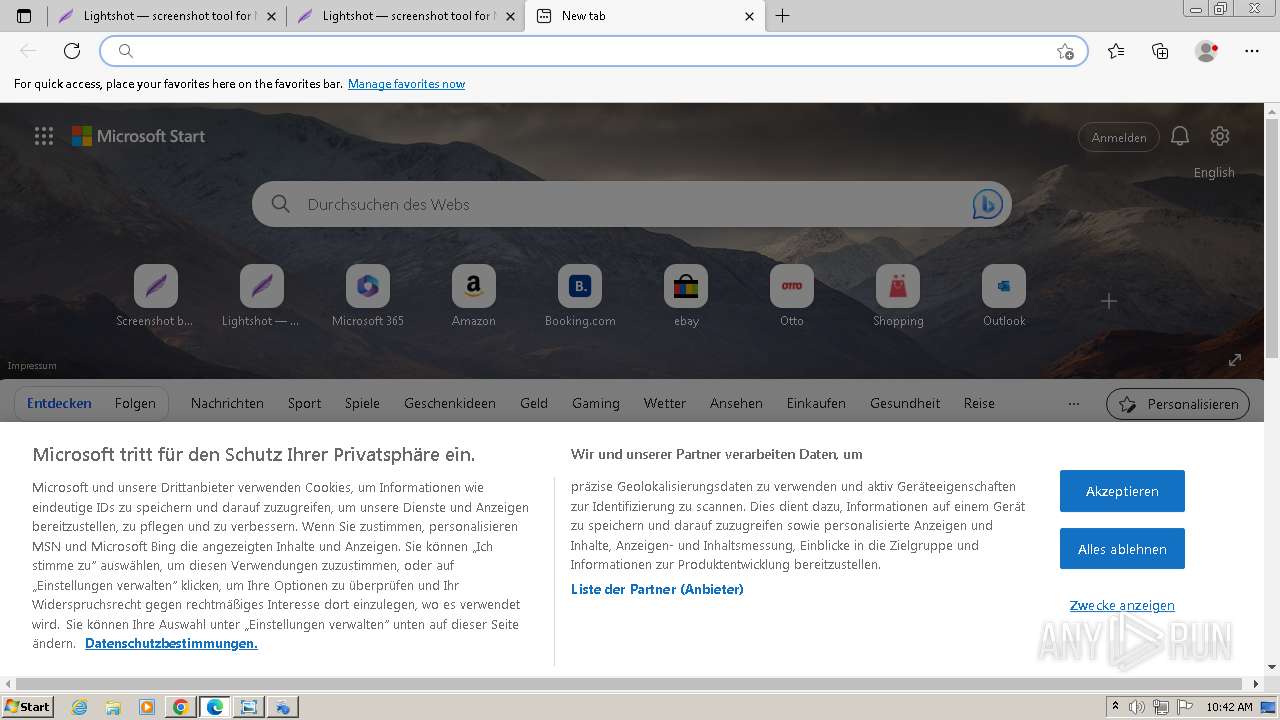Click the Impressum link
The width and height of the screenshot is (1280, 720).
(x=32, y=366)
